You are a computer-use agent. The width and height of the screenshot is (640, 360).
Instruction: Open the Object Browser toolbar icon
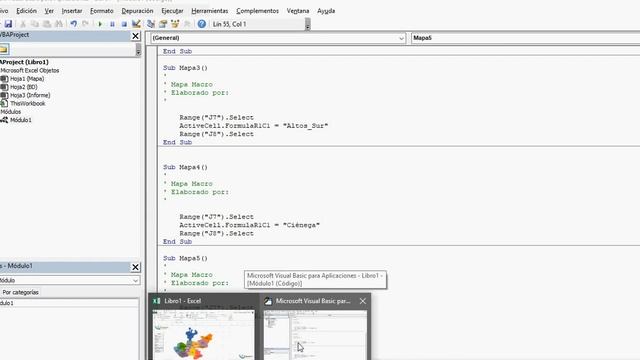175,24
